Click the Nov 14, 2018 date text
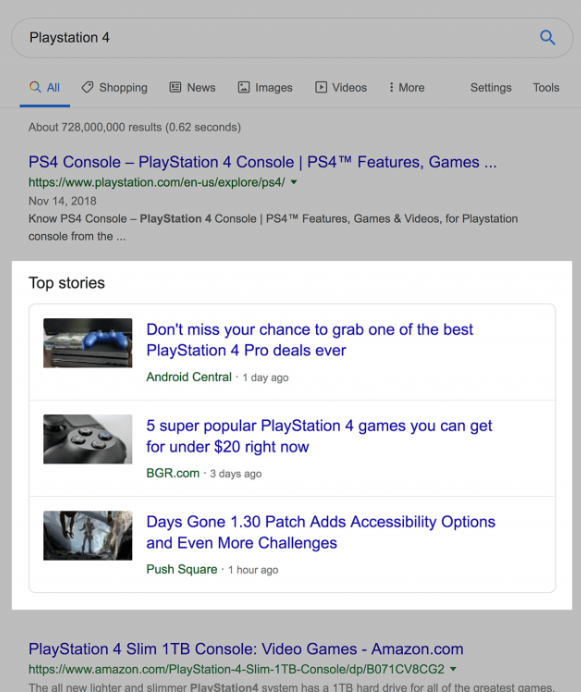This screenshot has height=692, width=581. pyautogui.click(x=62, y=201)
